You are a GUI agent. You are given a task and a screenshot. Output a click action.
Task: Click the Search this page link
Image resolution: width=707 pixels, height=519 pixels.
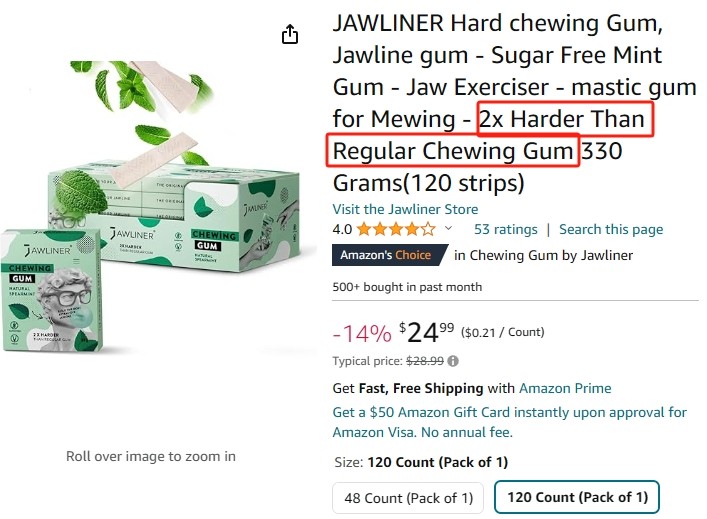(611, 229)
